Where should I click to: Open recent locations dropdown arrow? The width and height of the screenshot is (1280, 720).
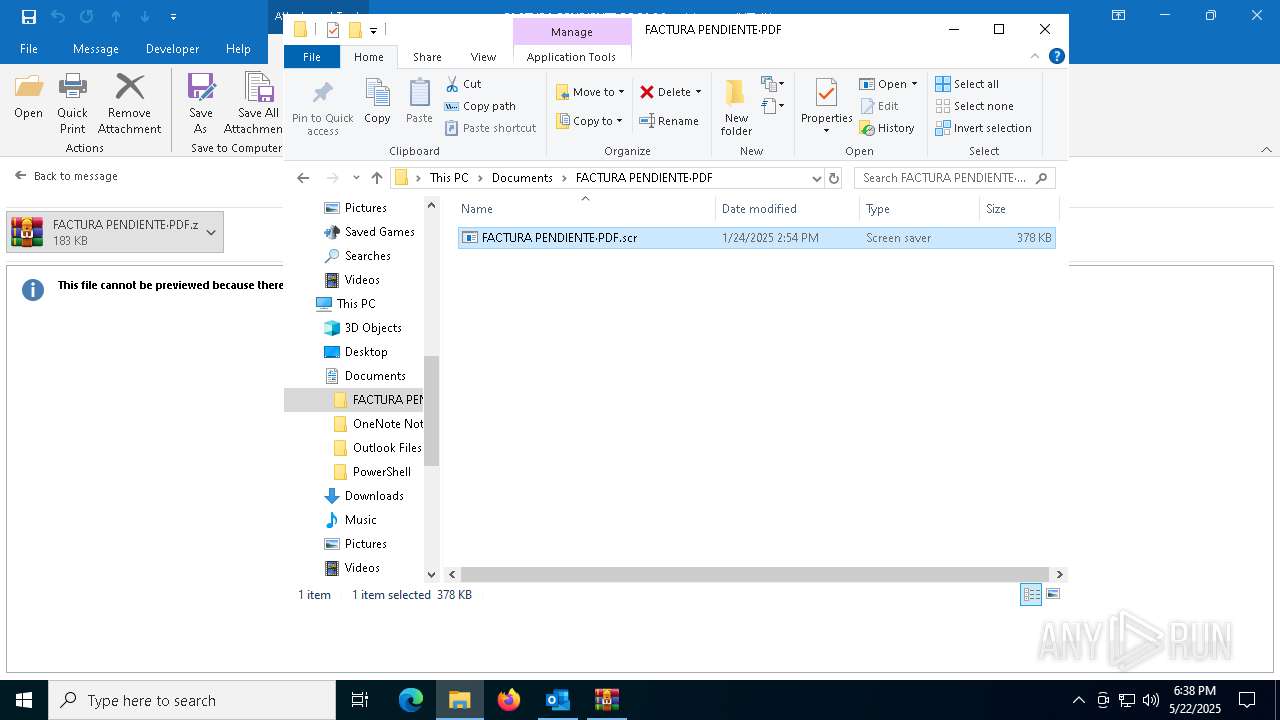click(x=355, y=178)
